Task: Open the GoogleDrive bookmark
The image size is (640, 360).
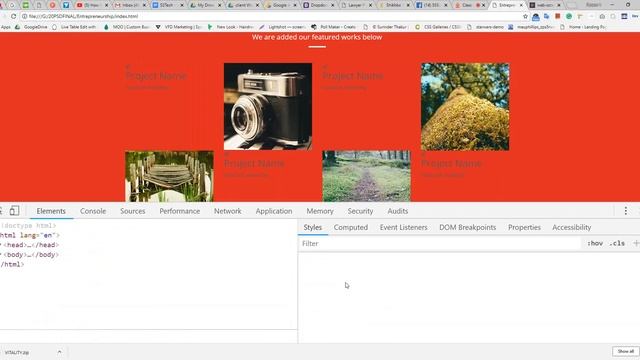Action: 31,27
